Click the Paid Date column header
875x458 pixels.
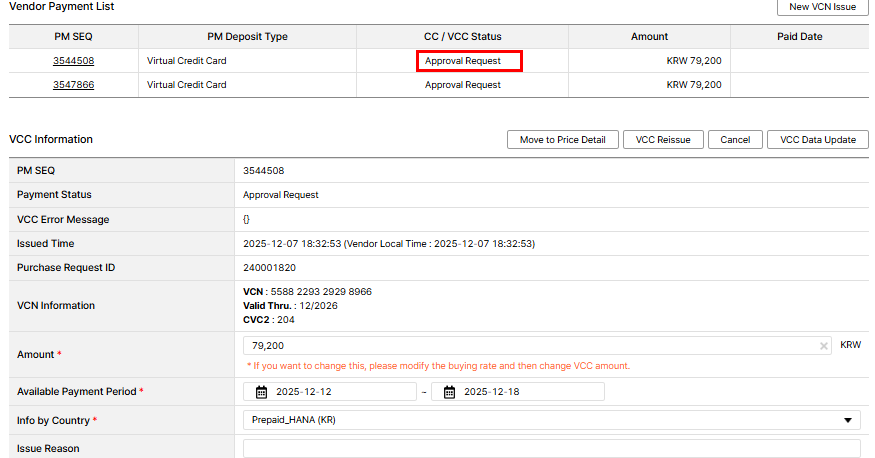[800, 37]
